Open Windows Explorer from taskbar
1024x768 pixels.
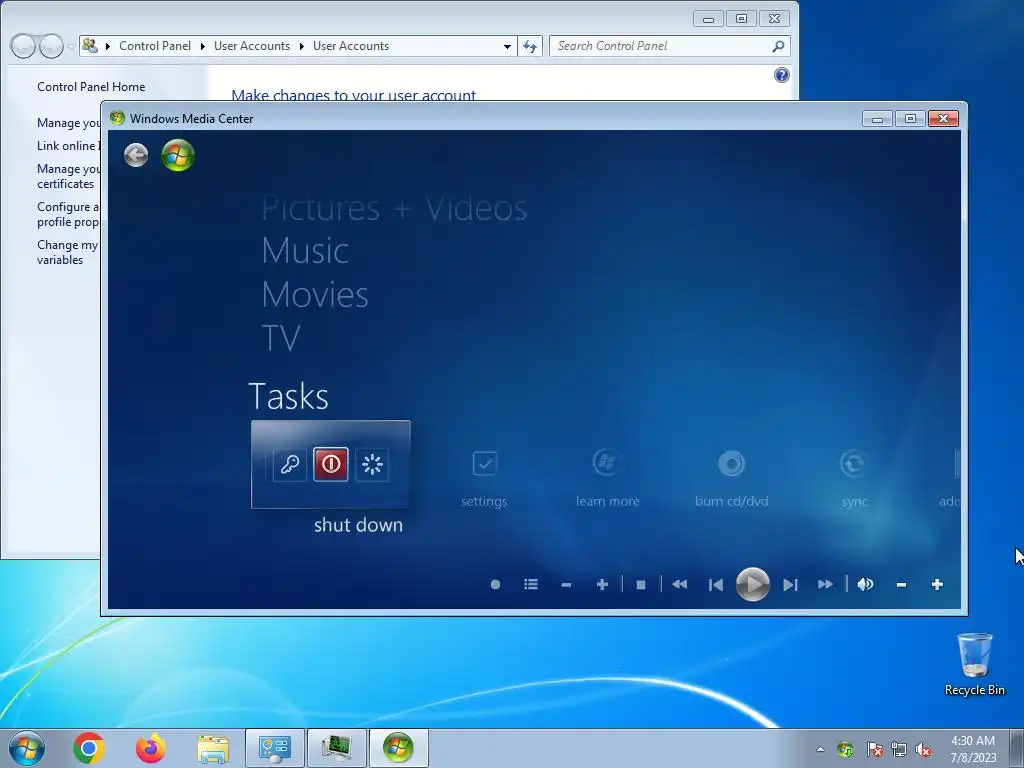213,749
